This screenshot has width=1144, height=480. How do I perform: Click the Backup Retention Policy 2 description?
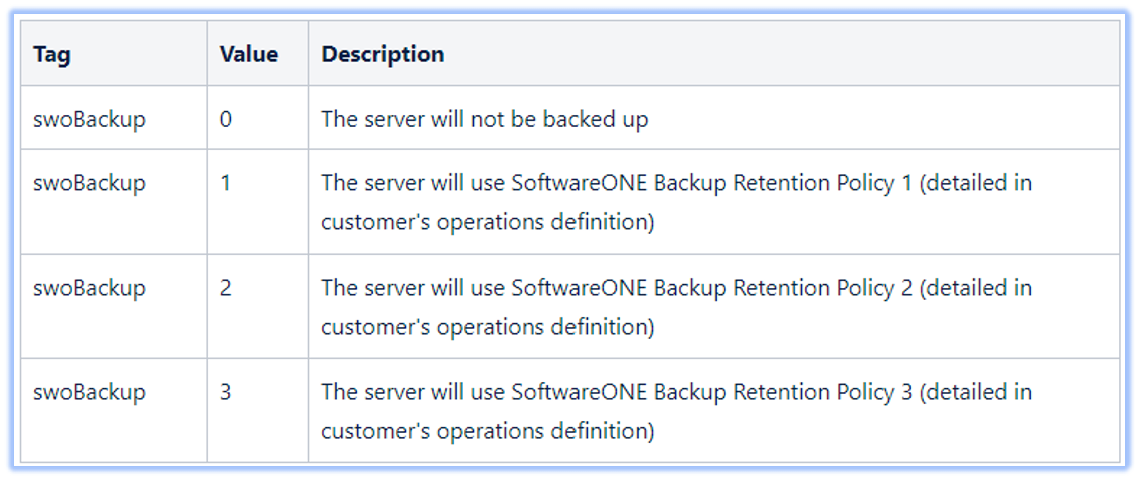click(x=677, y=307)
